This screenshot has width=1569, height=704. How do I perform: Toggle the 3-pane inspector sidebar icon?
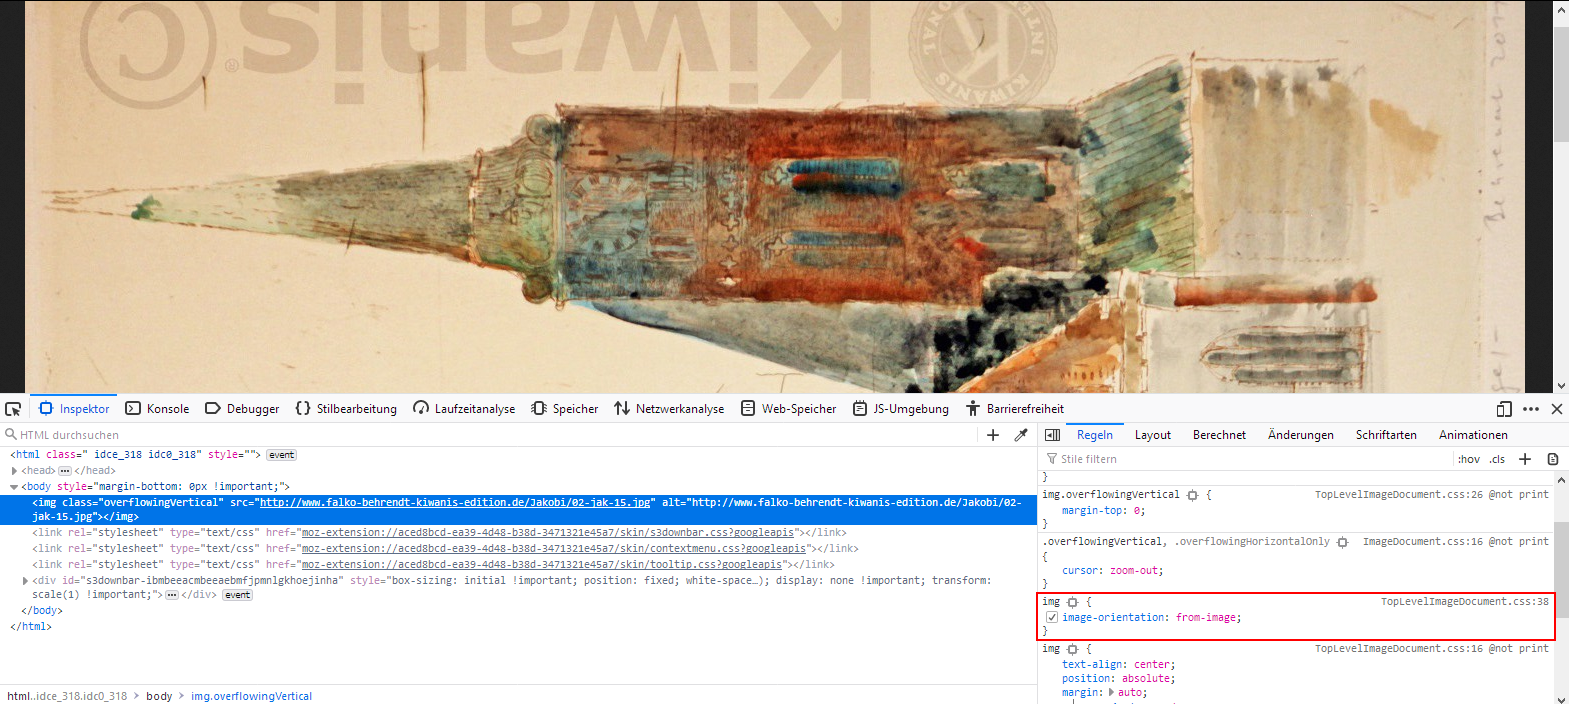coord(1052,435)
